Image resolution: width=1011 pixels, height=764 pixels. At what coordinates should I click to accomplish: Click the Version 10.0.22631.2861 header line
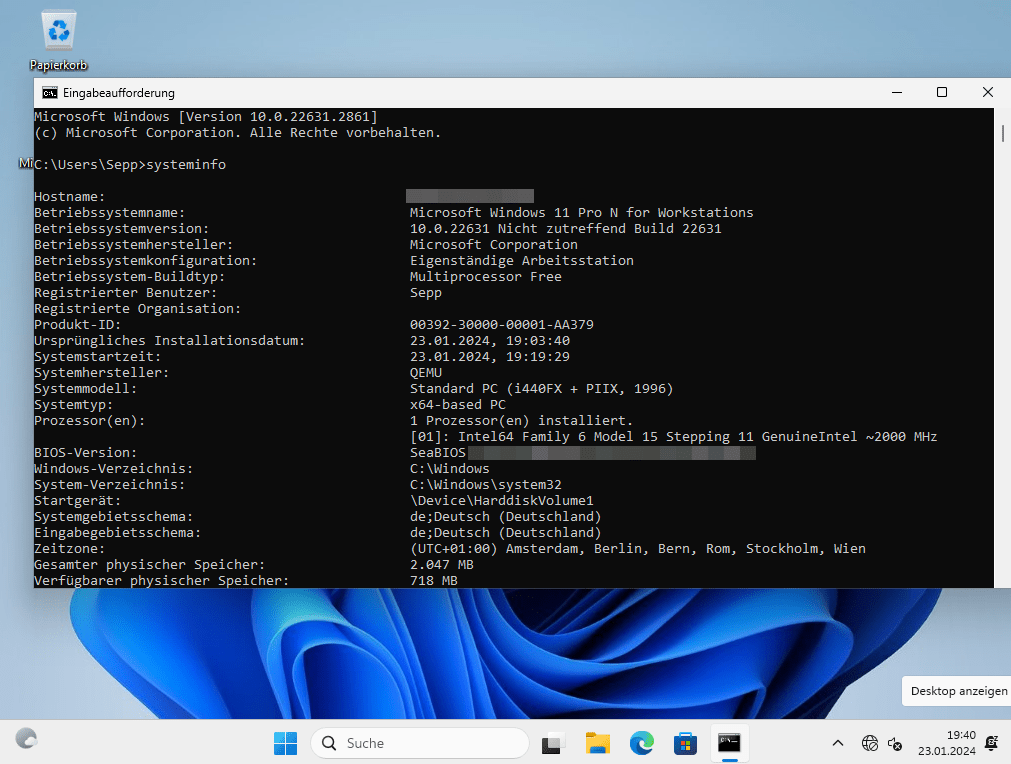tap(206, 117)
